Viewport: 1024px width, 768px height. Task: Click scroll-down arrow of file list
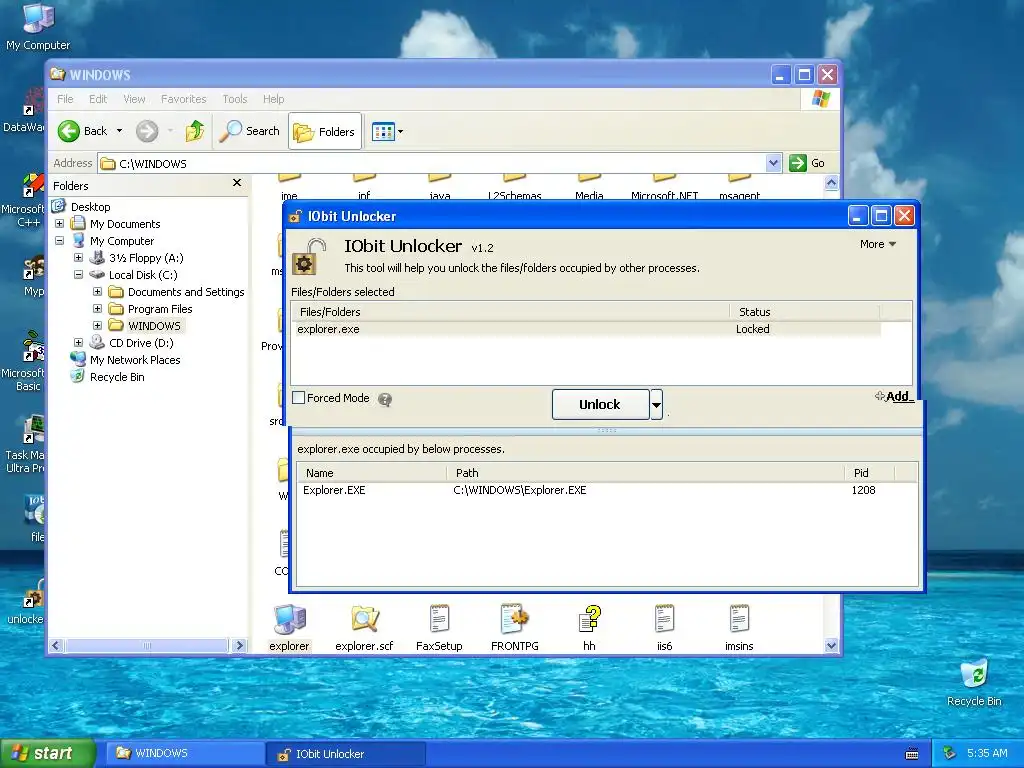click(x=831, y=646)
